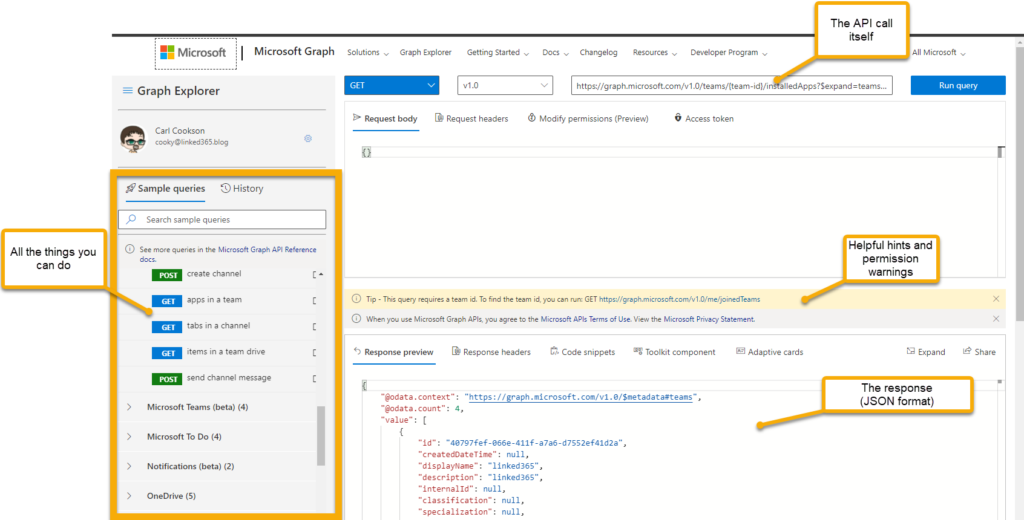Click the info icon in the tip banner
This screenshot has height=520, width=1024.
point(357,299)
